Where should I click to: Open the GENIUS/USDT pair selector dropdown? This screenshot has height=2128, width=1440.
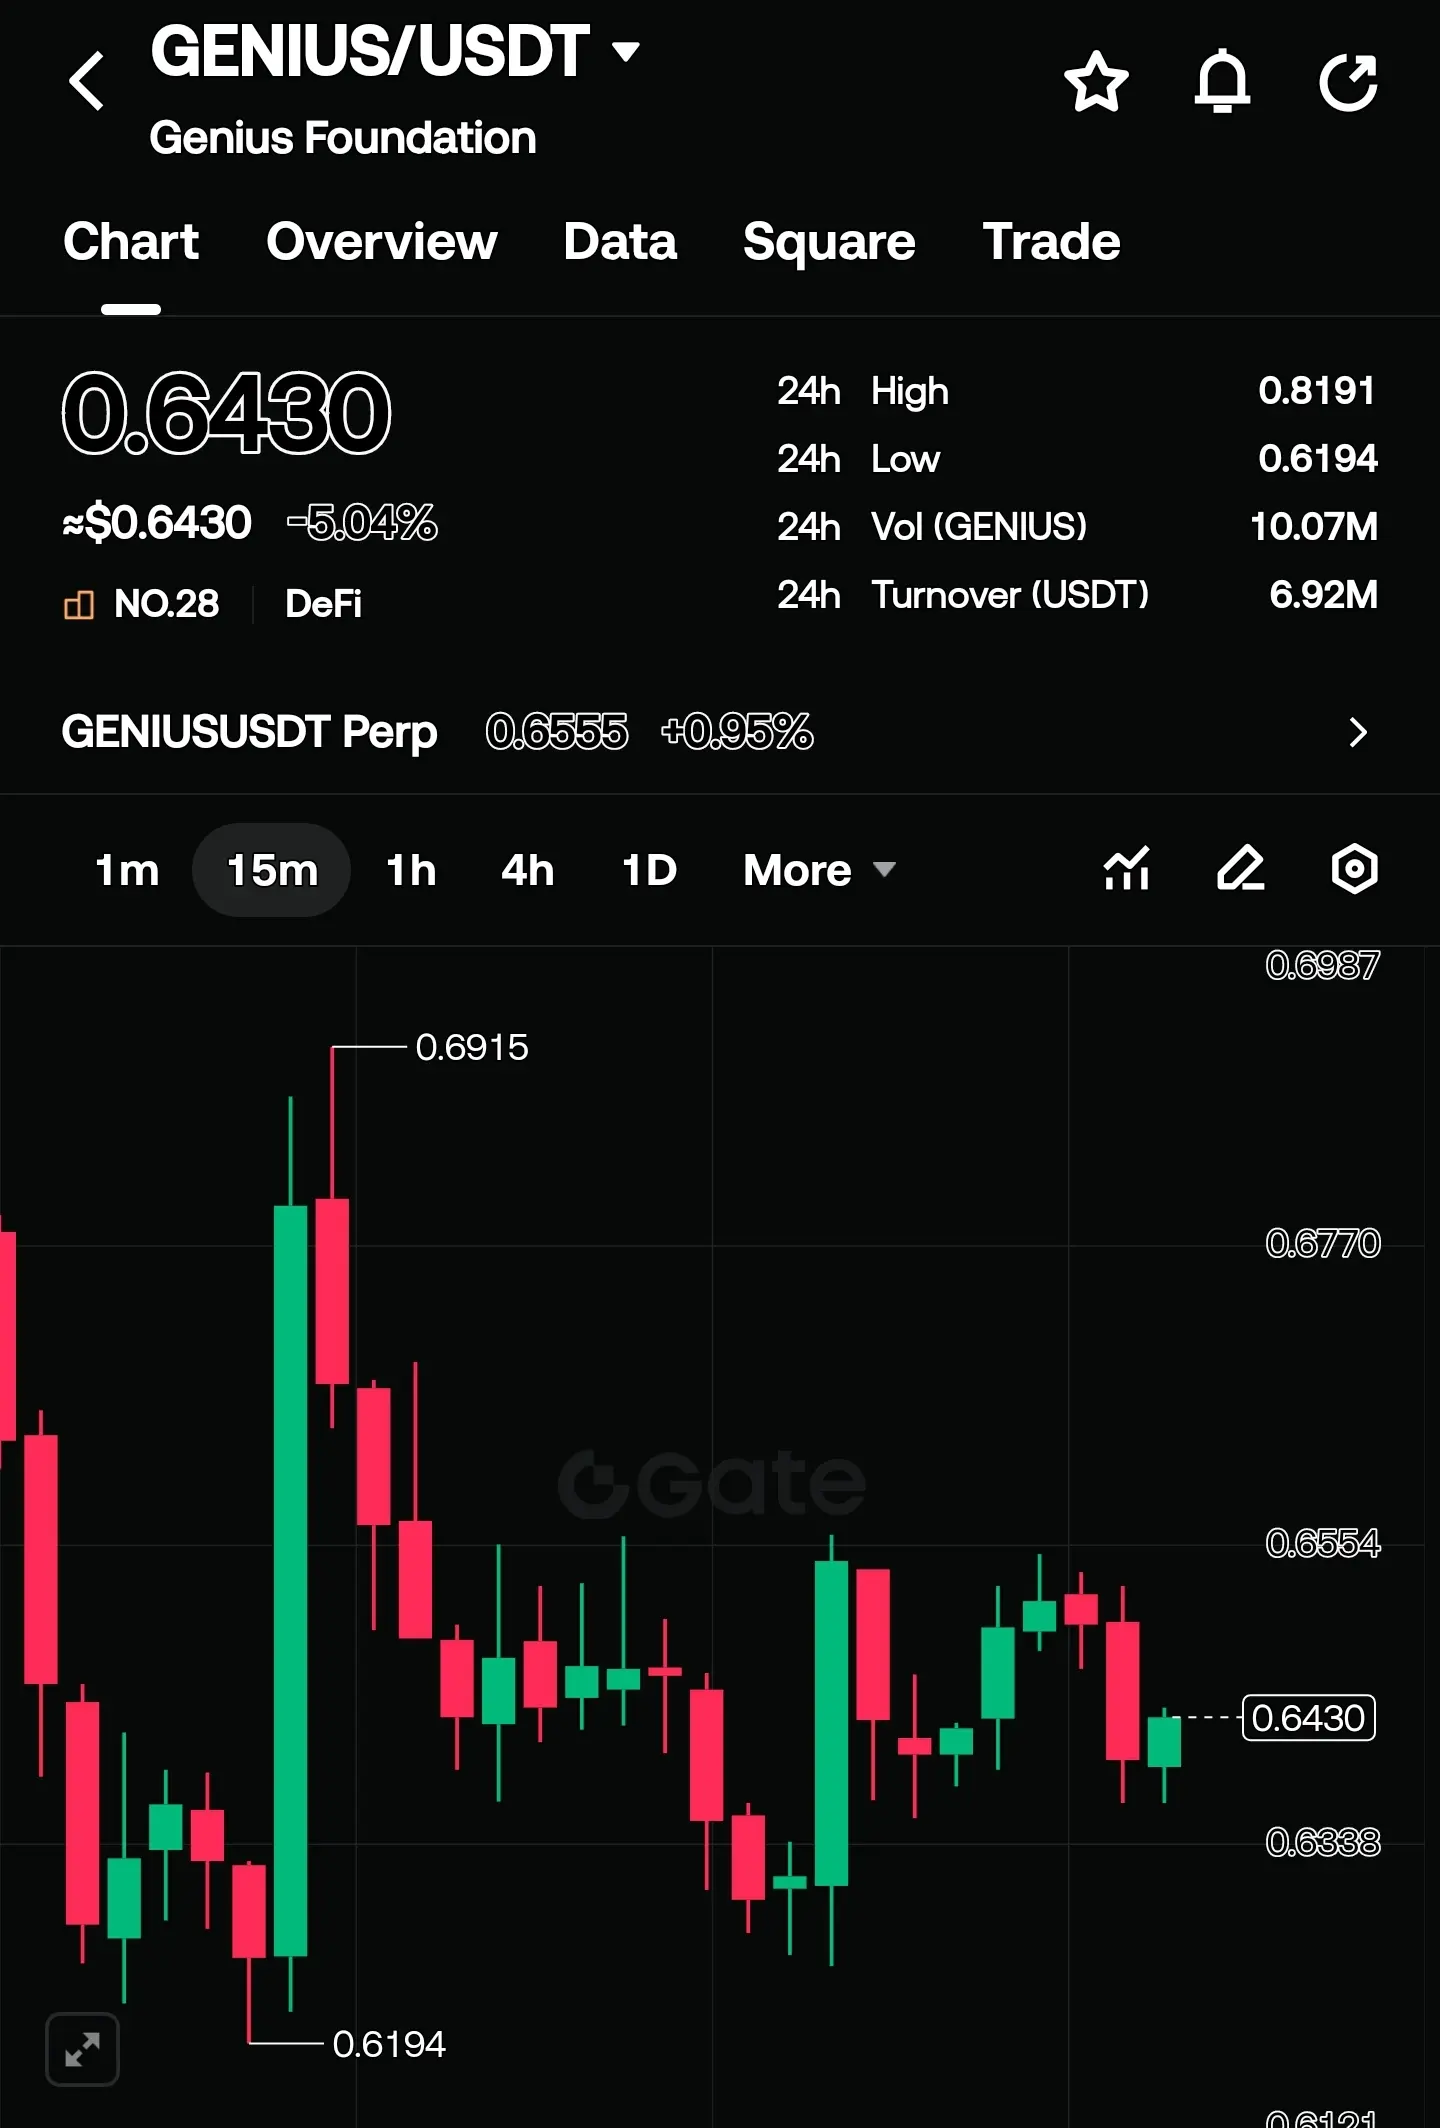(396, 51)
